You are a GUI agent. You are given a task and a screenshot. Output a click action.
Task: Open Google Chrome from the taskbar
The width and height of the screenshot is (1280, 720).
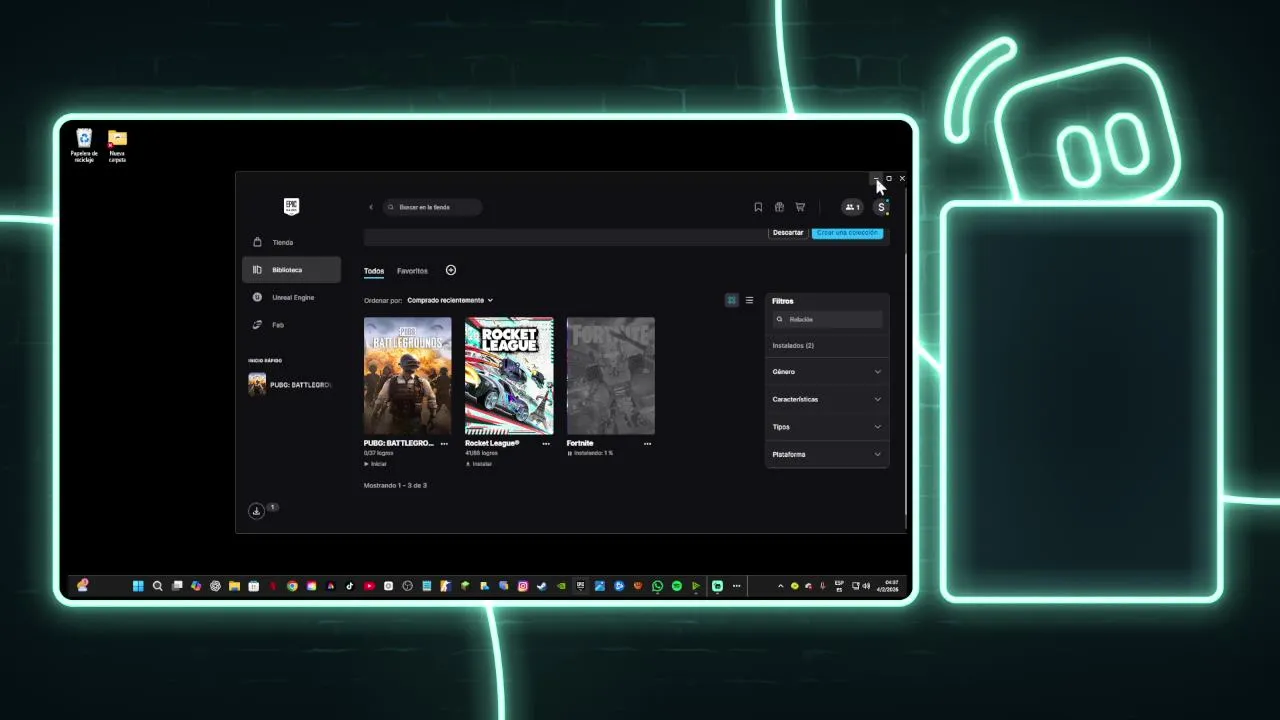(292, 586)
